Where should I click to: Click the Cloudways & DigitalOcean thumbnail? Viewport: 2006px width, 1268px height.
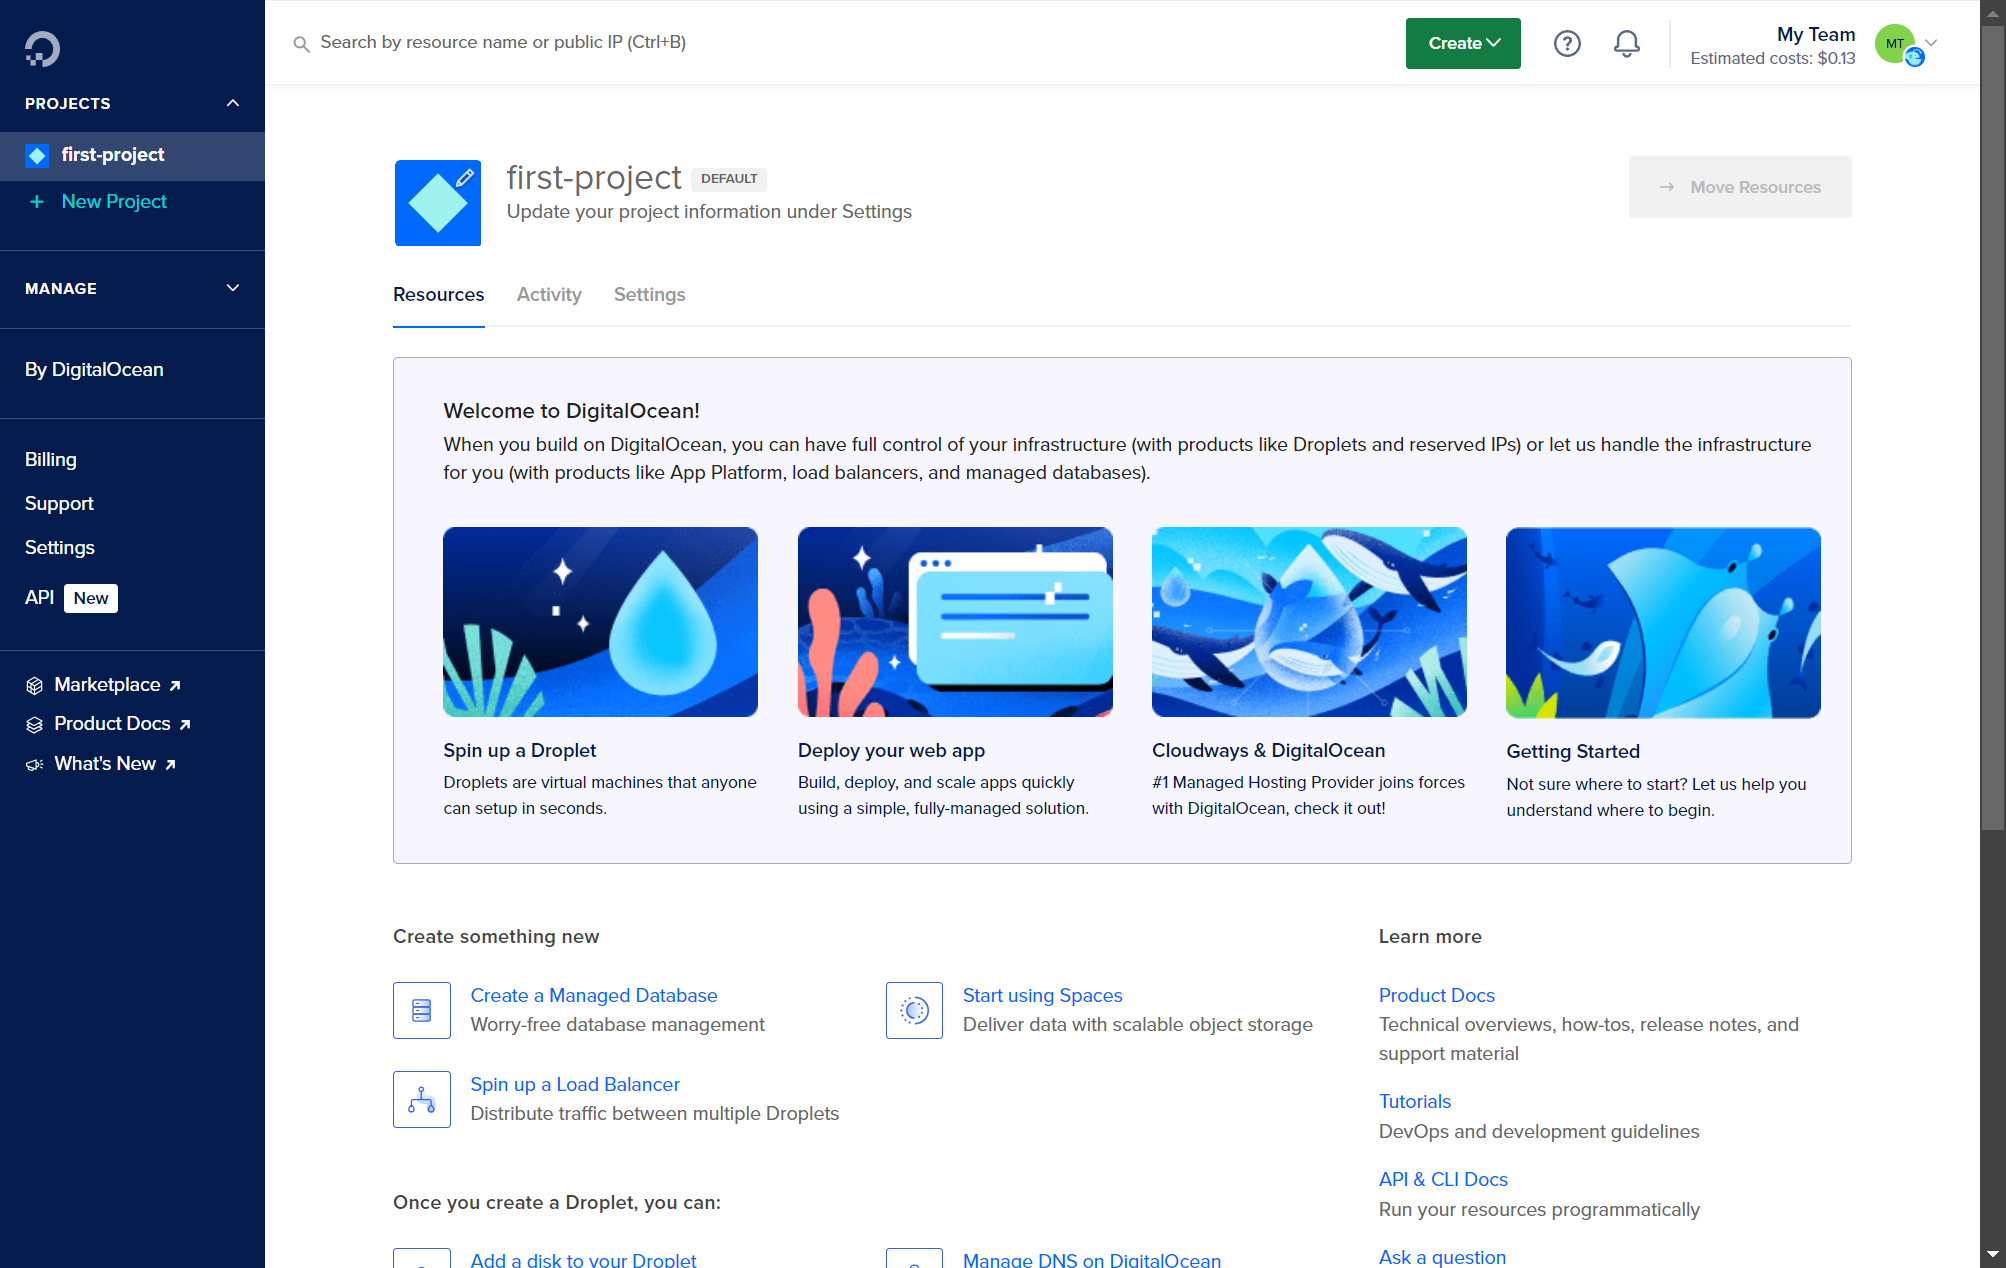1309,622
